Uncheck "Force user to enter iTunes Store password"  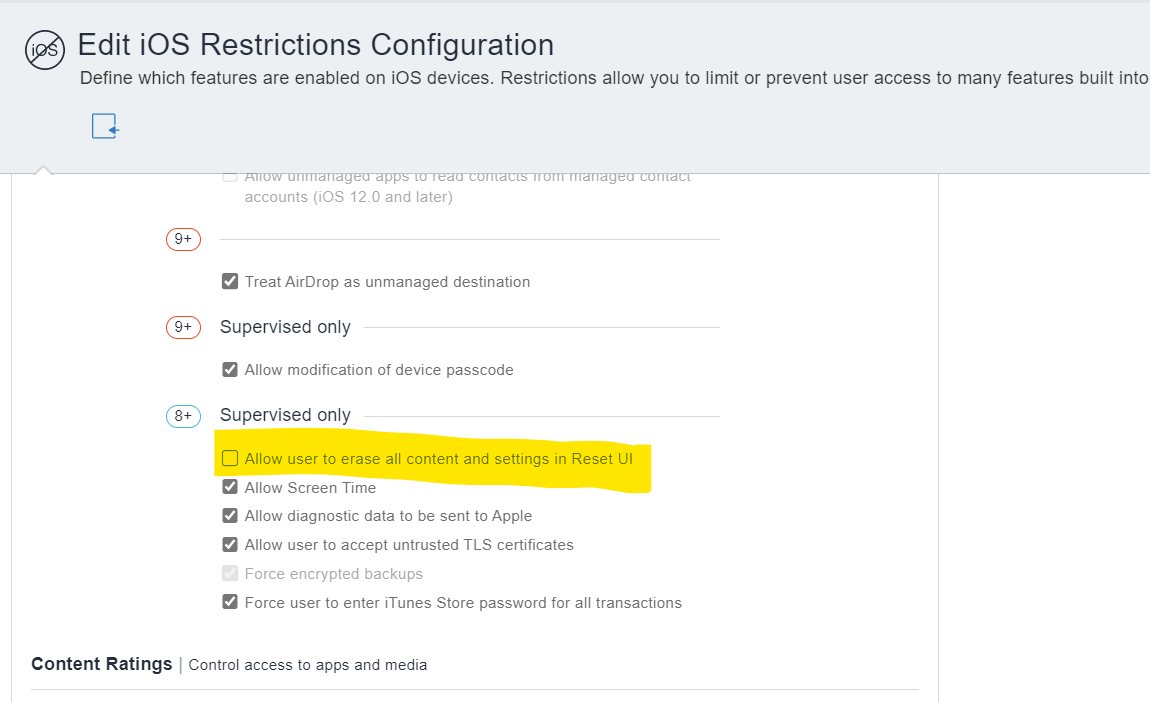pos(230,602)
